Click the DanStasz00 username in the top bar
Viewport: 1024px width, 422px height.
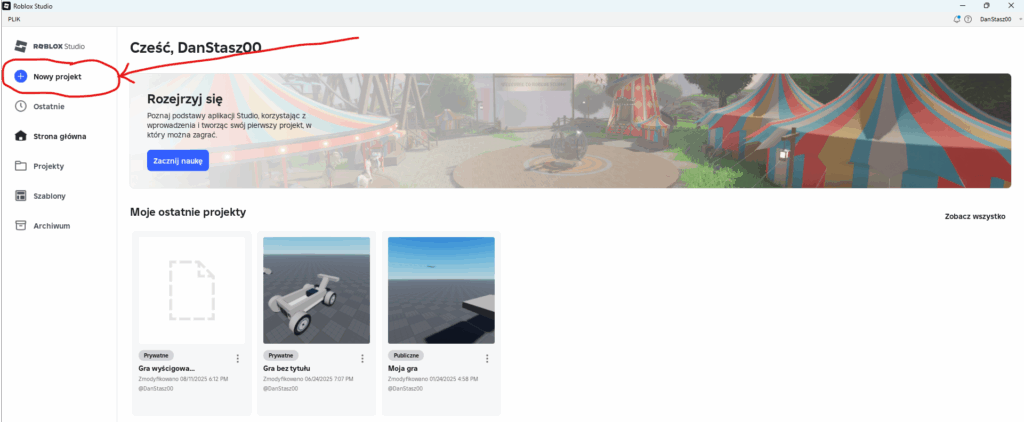pos(995,20)
